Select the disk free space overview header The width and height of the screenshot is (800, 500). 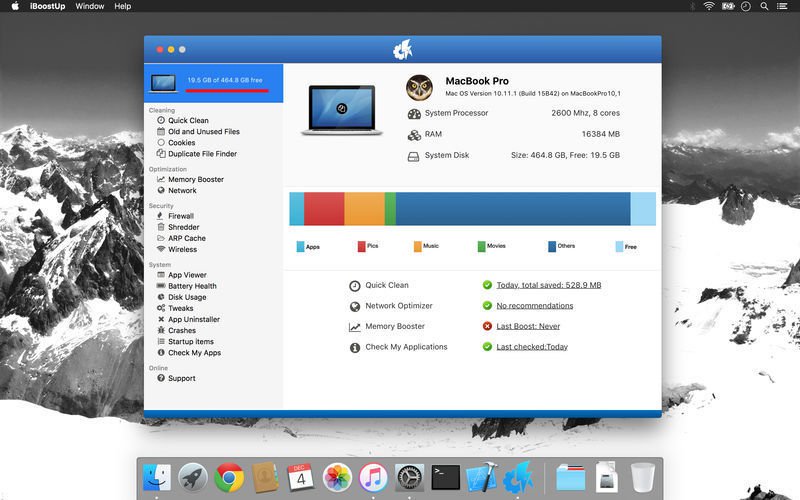point(213,83)
